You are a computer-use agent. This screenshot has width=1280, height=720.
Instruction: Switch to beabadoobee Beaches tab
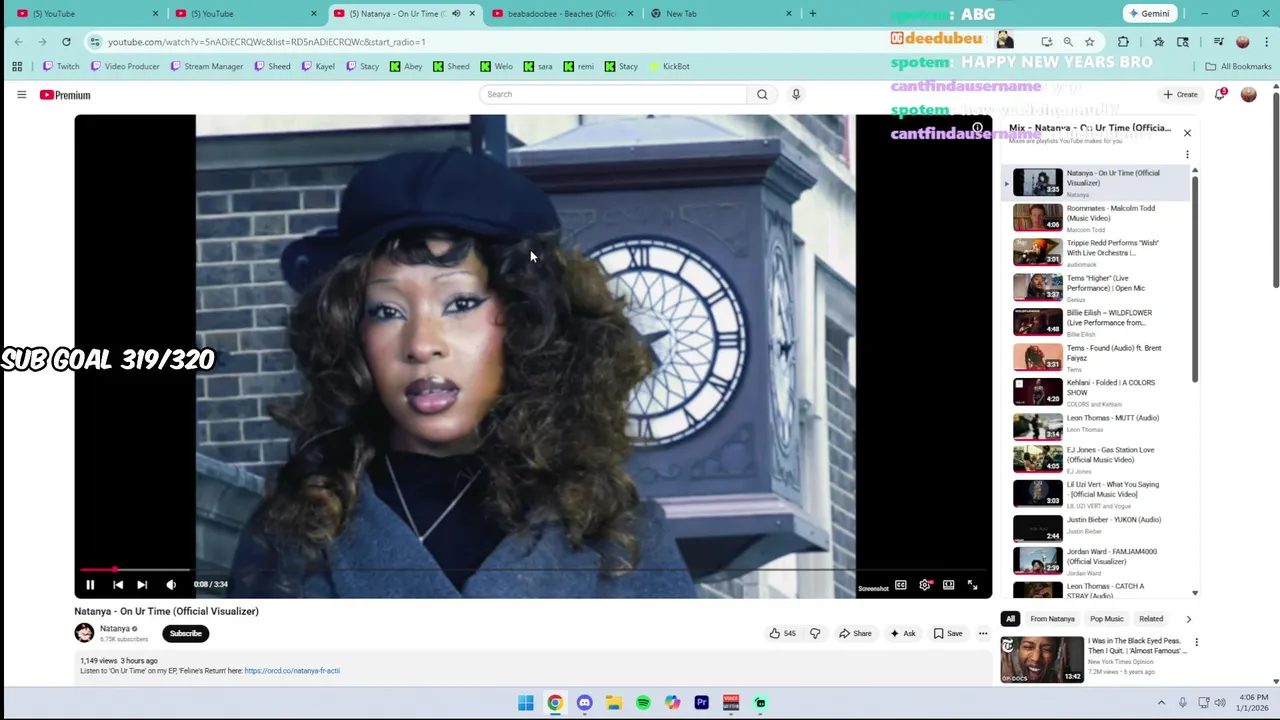coord(560,14)
